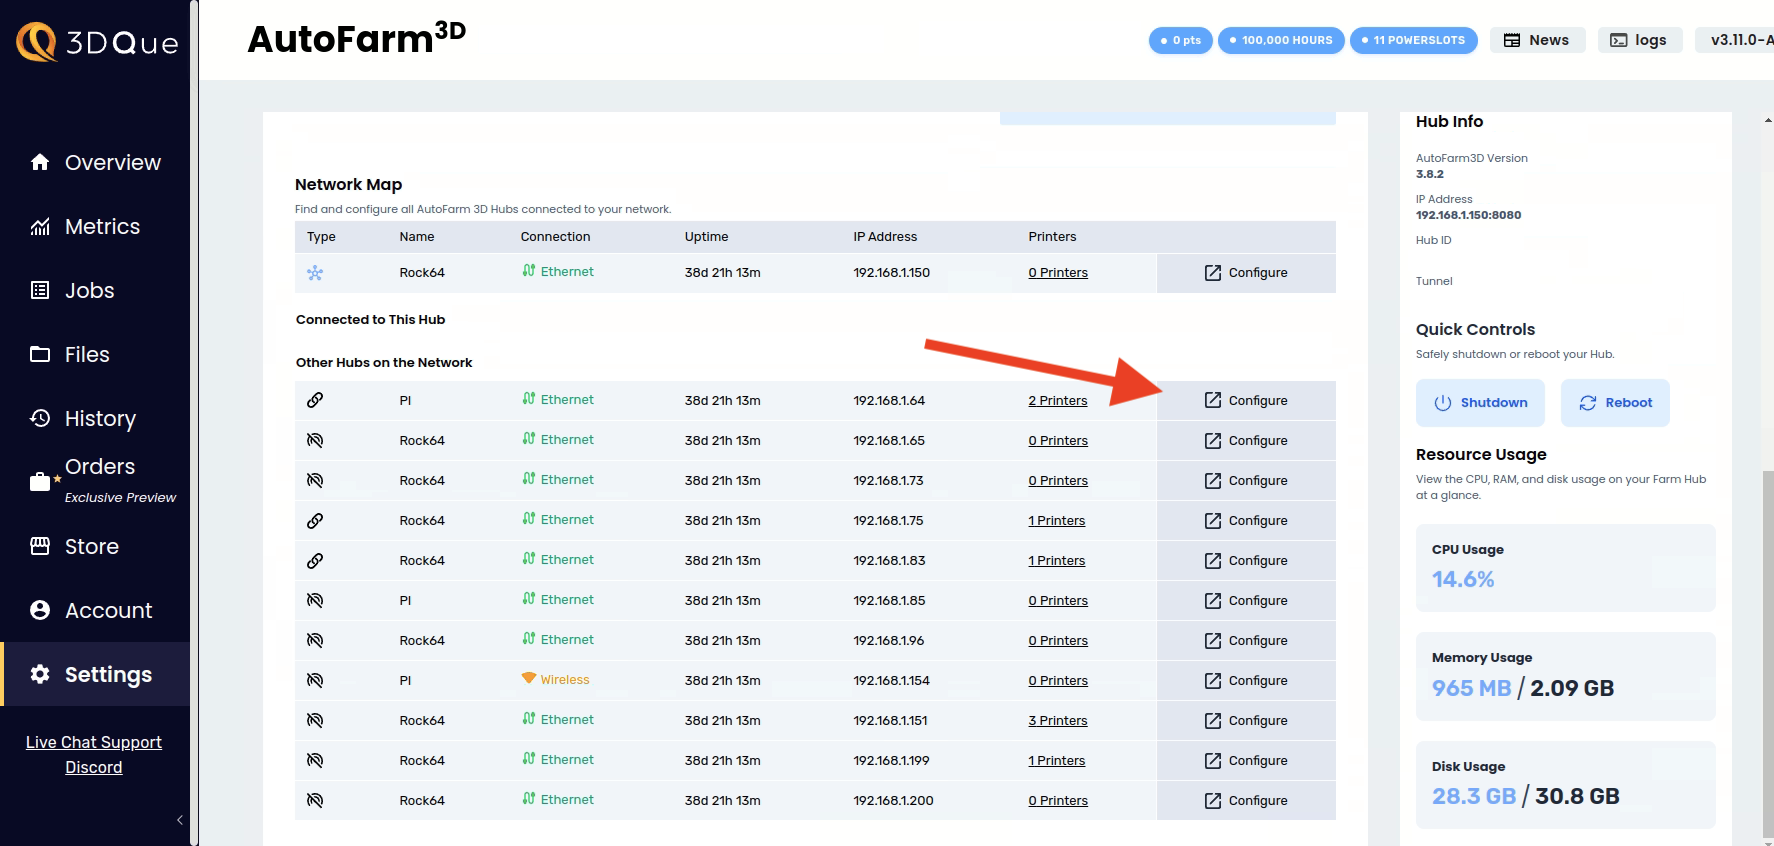Open the News button

(1537, 40)
